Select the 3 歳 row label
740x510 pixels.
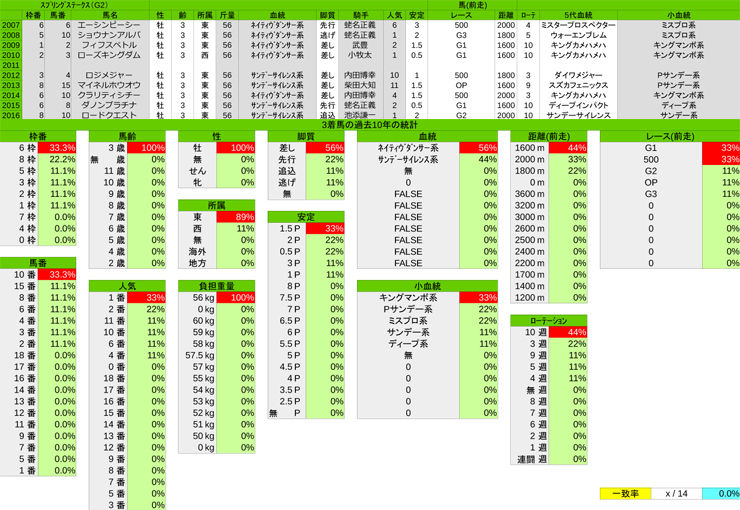(108, 148)
